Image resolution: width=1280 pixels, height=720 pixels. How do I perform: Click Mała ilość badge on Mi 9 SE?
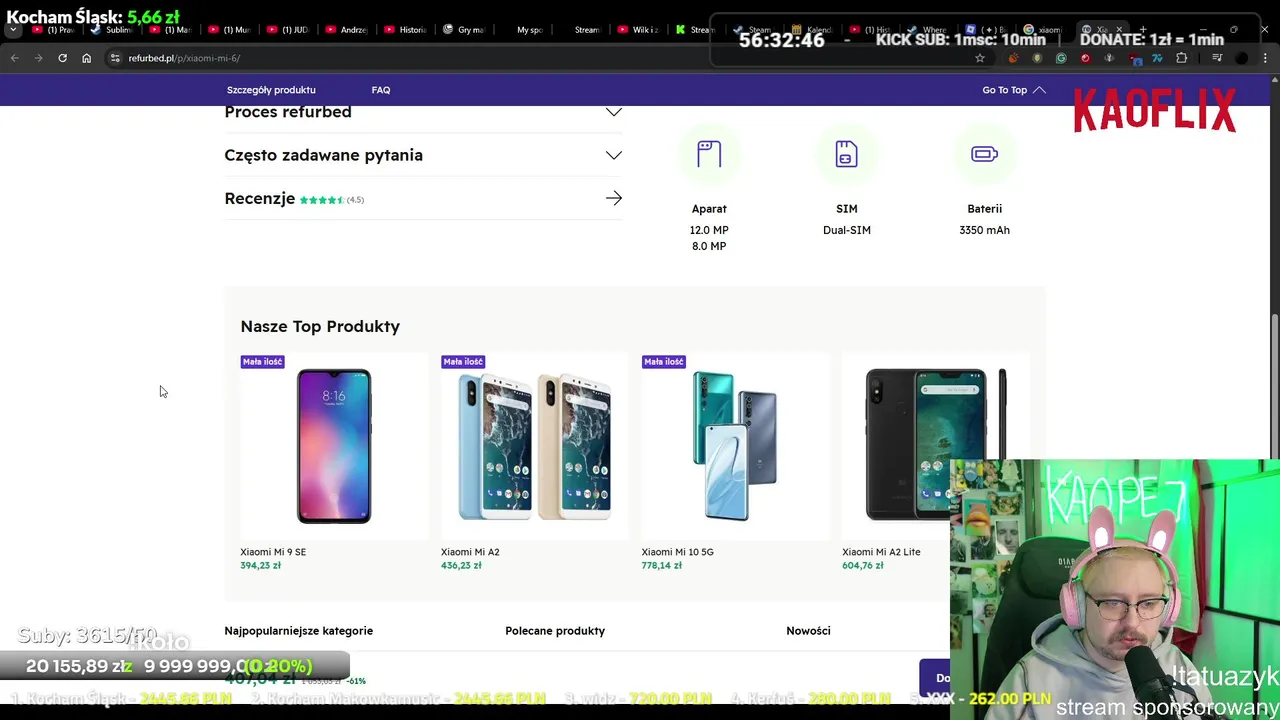(262, 361)
